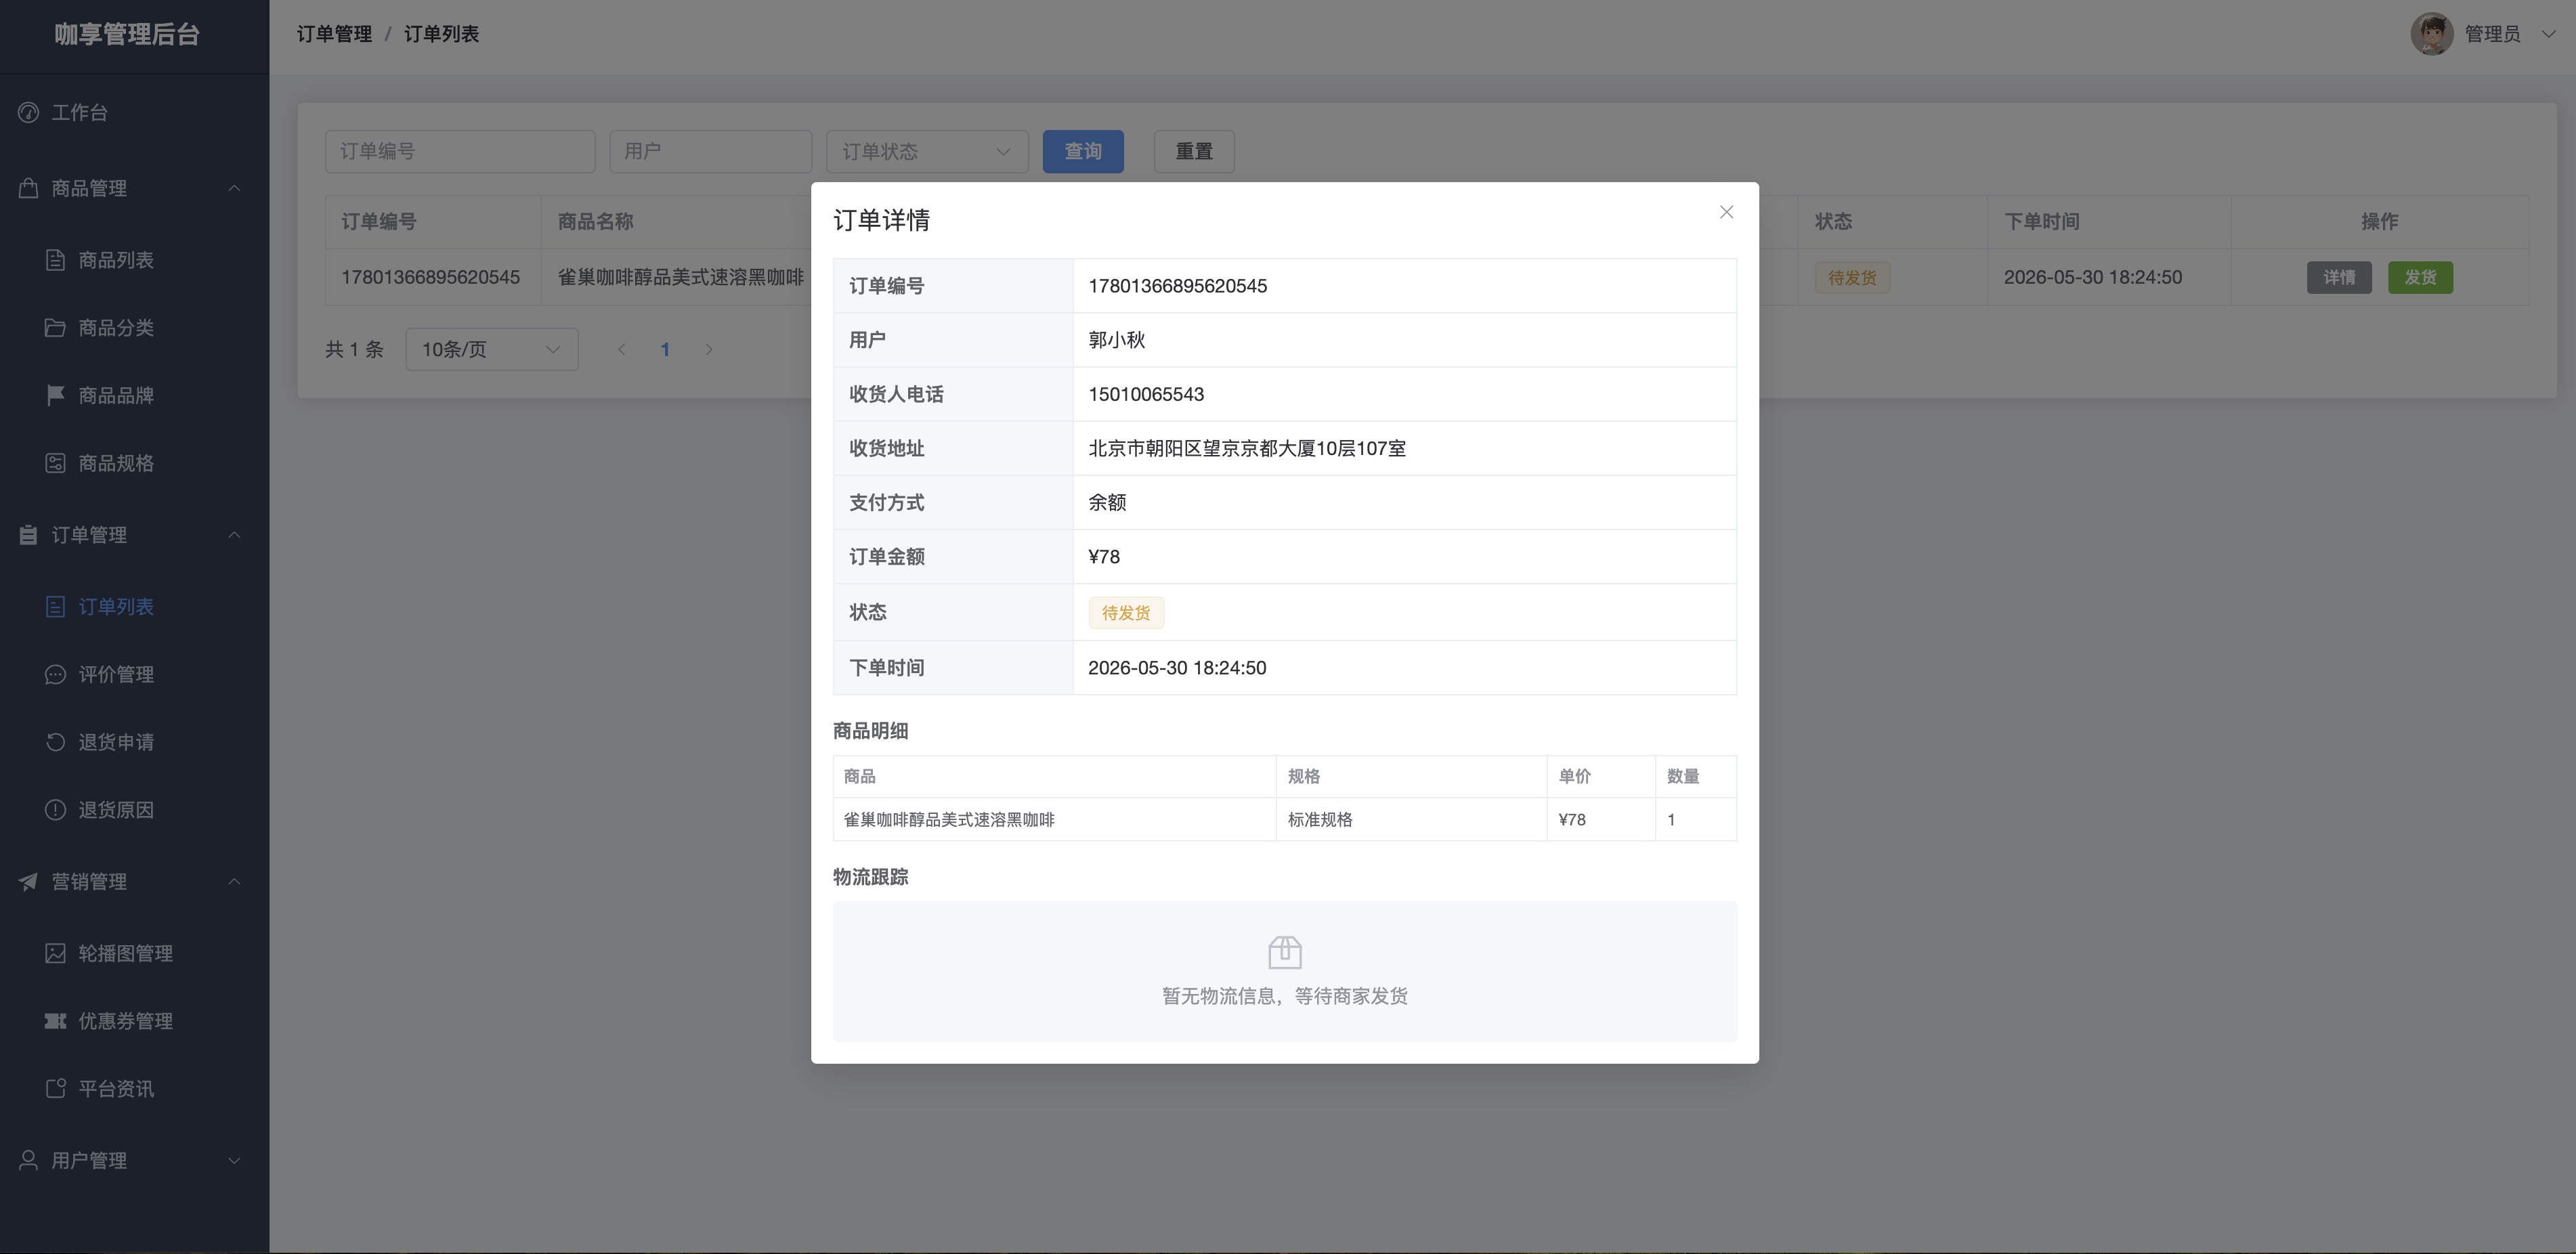Go to previous page arrow
2576x1254 pixels.
point(622,349)
